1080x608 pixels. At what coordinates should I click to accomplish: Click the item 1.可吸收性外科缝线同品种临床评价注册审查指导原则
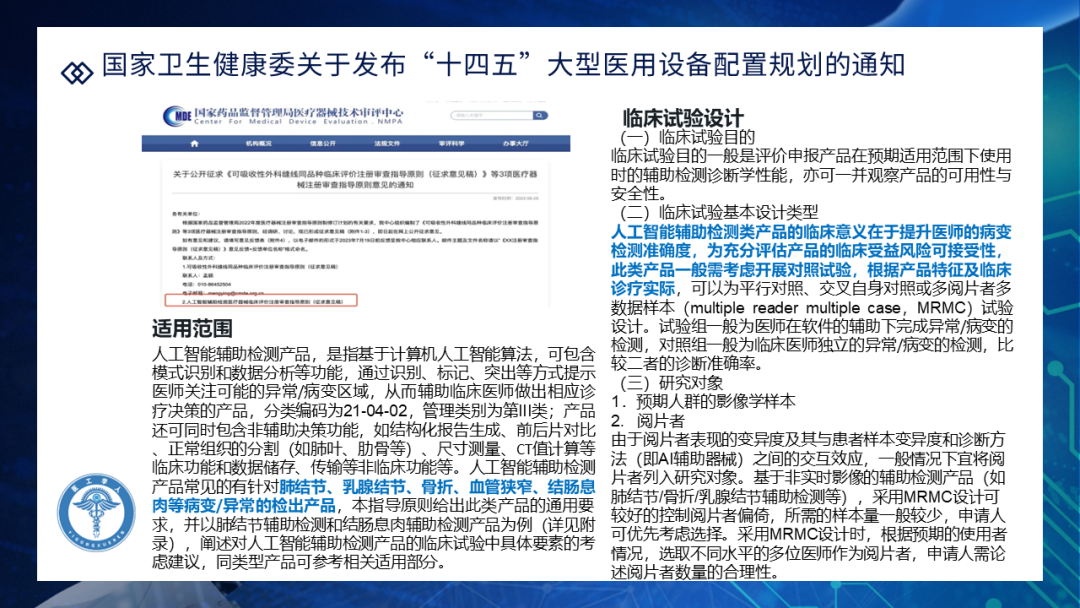click(260, 266)
